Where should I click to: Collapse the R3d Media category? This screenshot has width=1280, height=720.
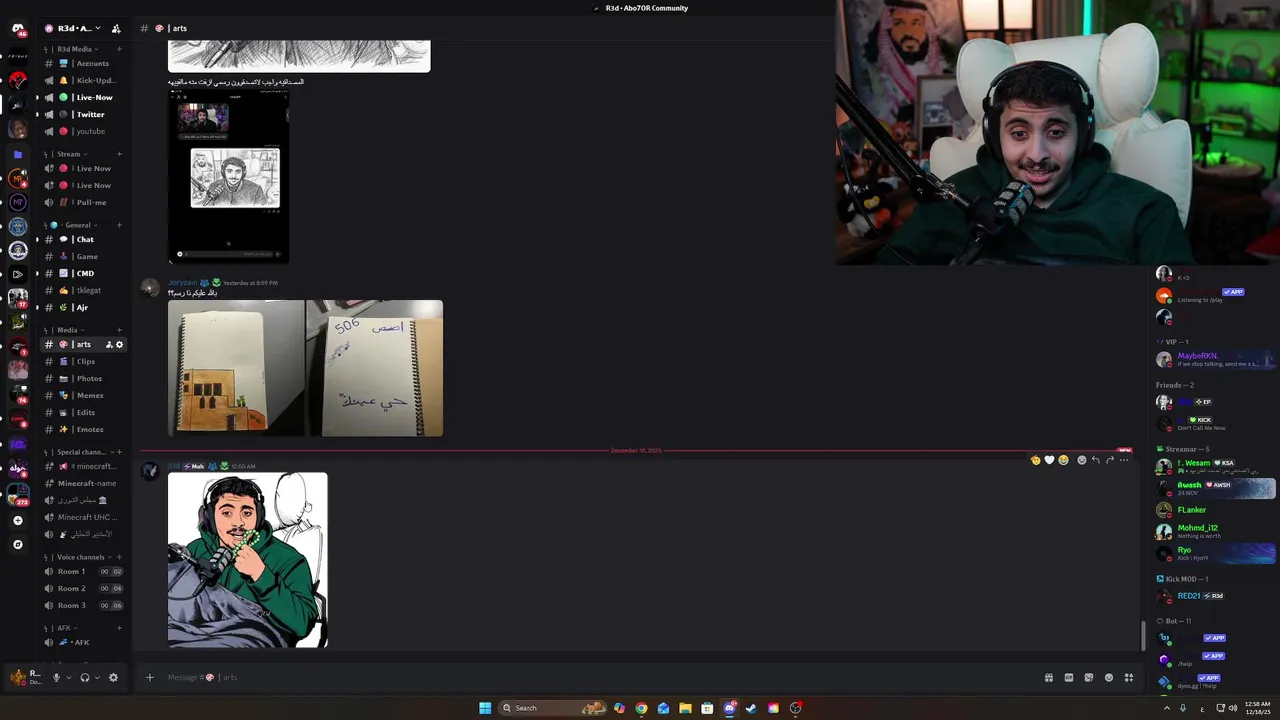(x=74, y=49)
